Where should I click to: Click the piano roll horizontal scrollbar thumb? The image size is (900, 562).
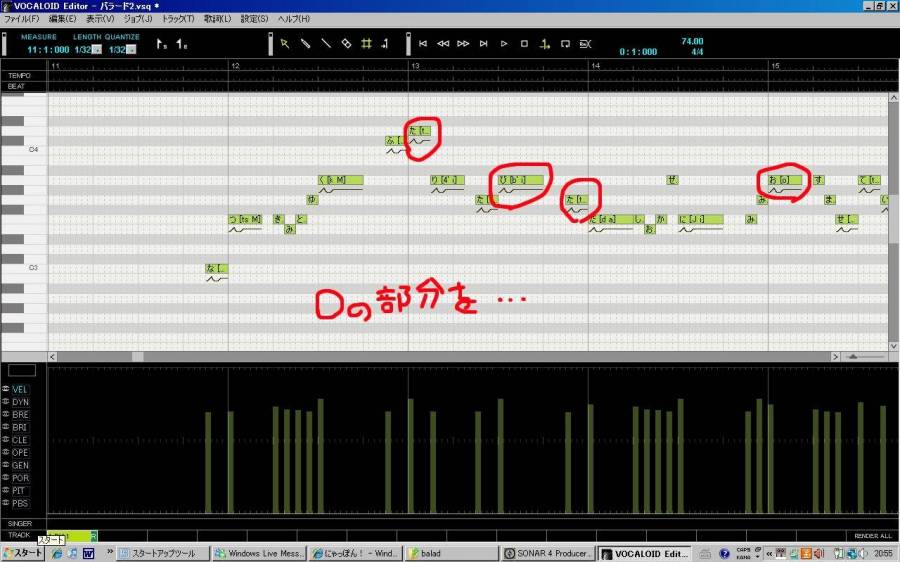[x=138, y=356]
